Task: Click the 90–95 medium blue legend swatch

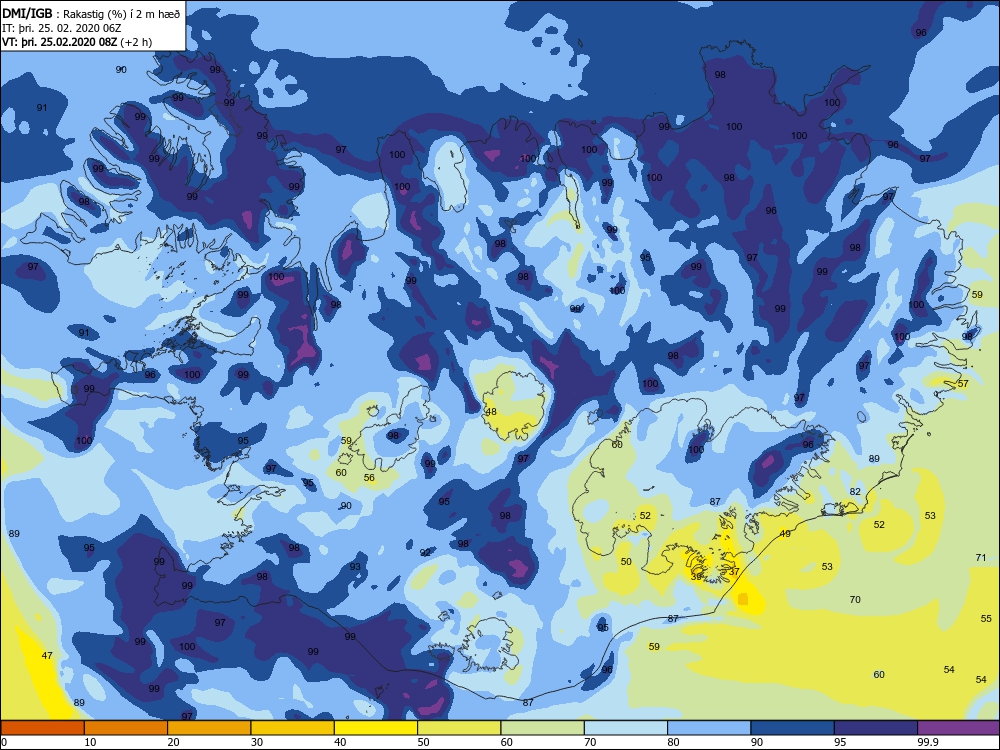Action: (x=793, y=727)
